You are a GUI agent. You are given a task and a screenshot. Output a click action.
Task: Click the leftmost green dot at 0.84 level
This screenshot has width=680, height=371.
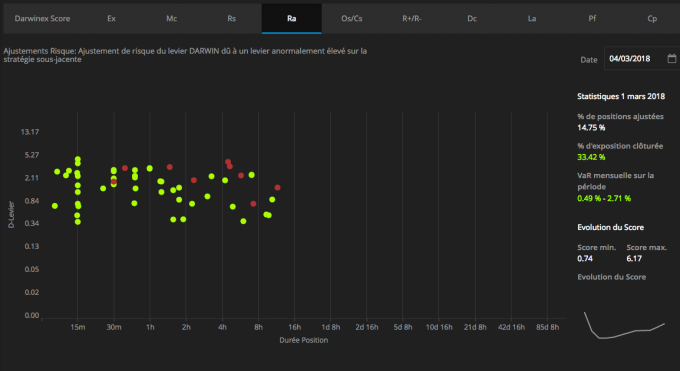pos(55,206)
